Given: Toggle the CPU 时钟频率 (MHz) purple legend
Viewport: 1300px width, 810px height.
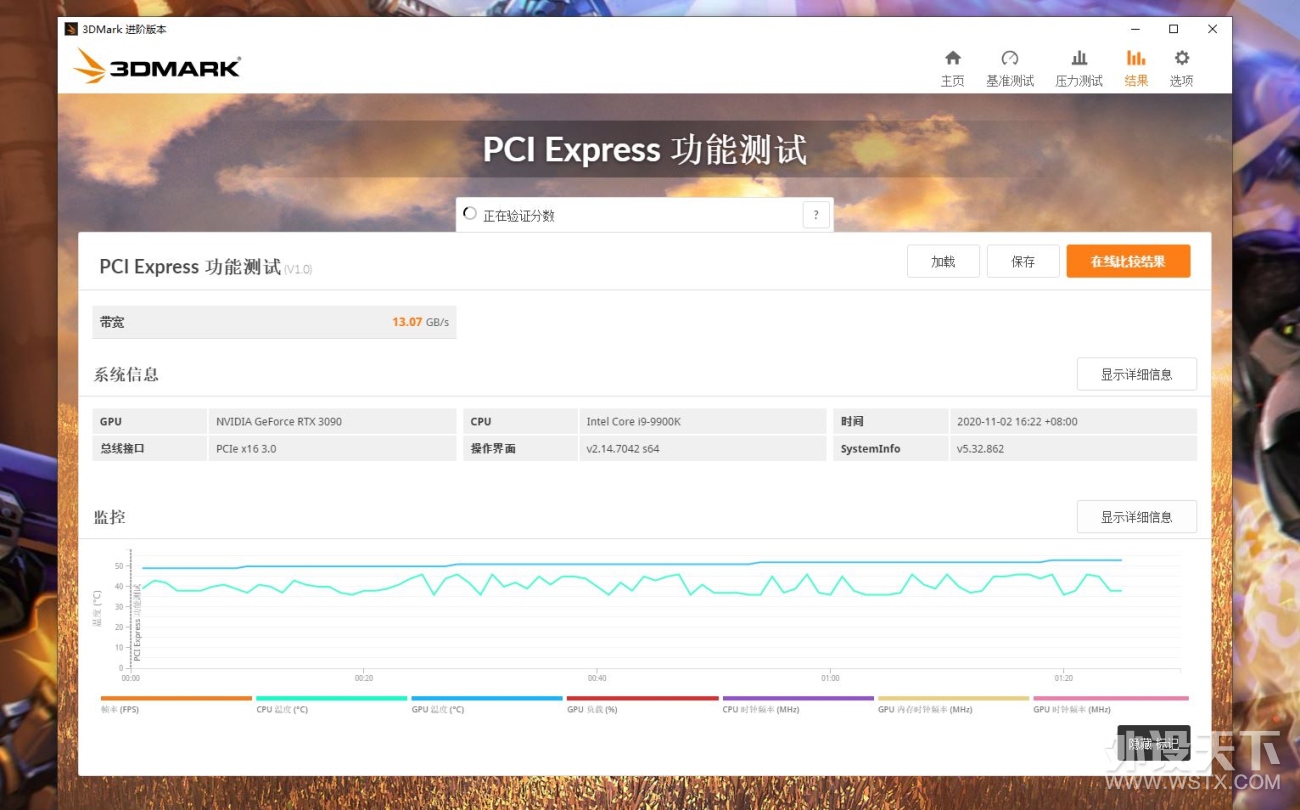Looking at the screenshot, I should (x=798, y=704).
